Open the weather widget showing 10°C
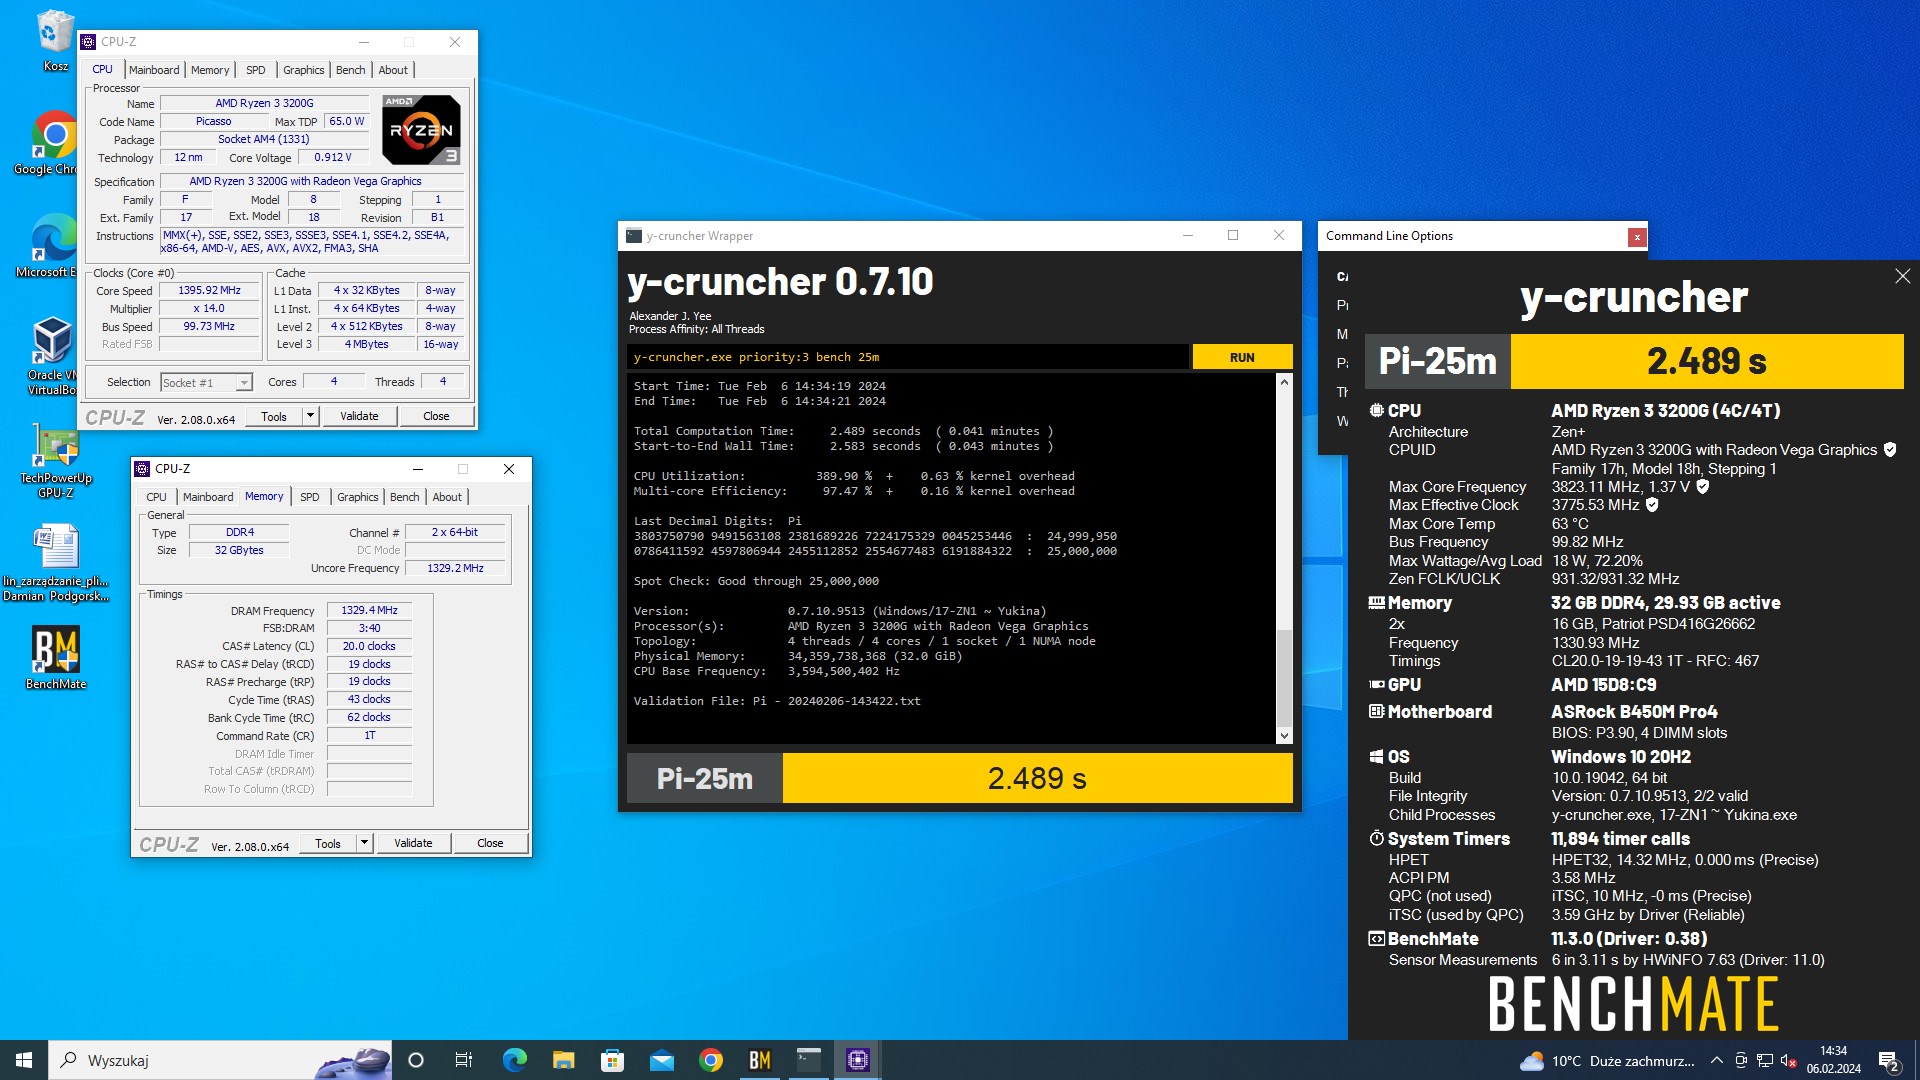 1607,1061
